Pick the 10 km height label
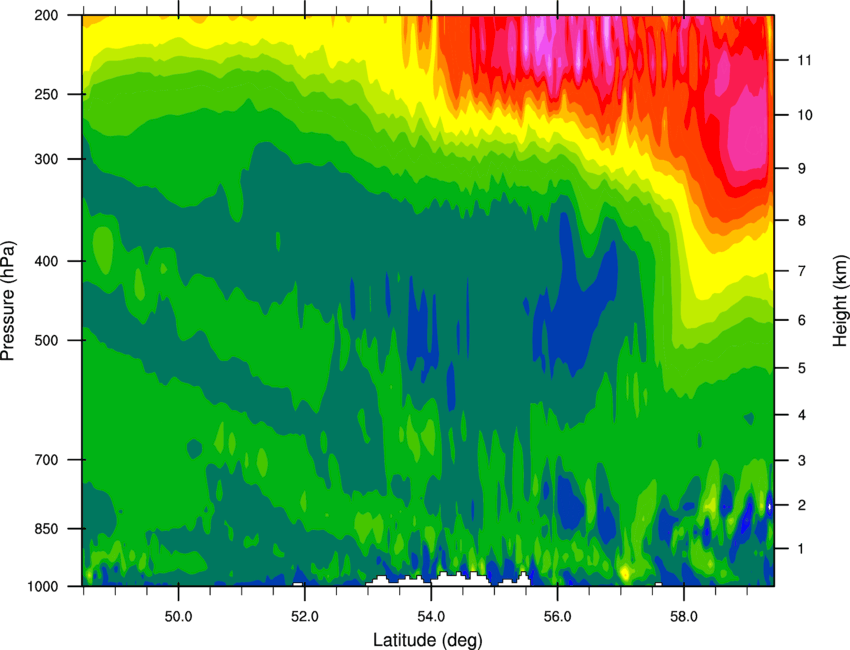The width and height of the screenshot is (850, 650). (805, 115)
